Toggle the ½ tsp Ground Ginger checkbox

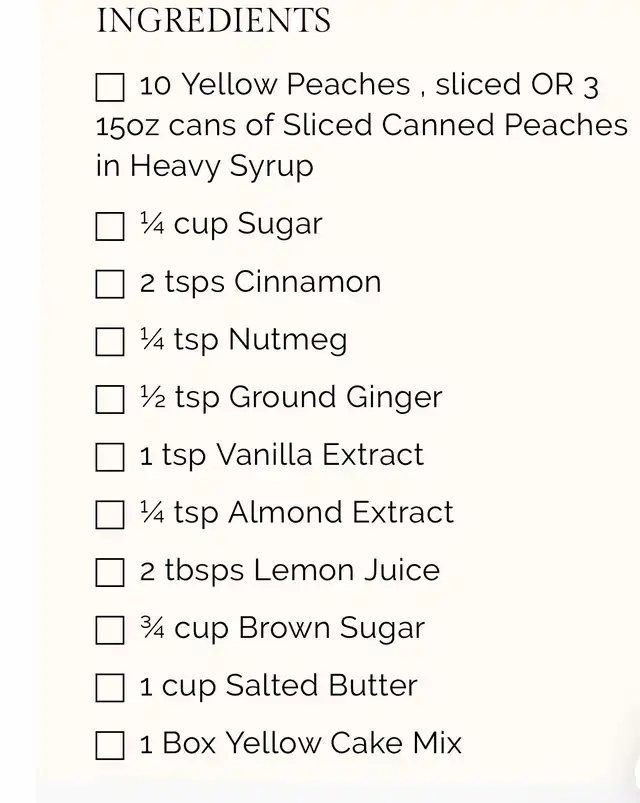(x=110, y=399)
